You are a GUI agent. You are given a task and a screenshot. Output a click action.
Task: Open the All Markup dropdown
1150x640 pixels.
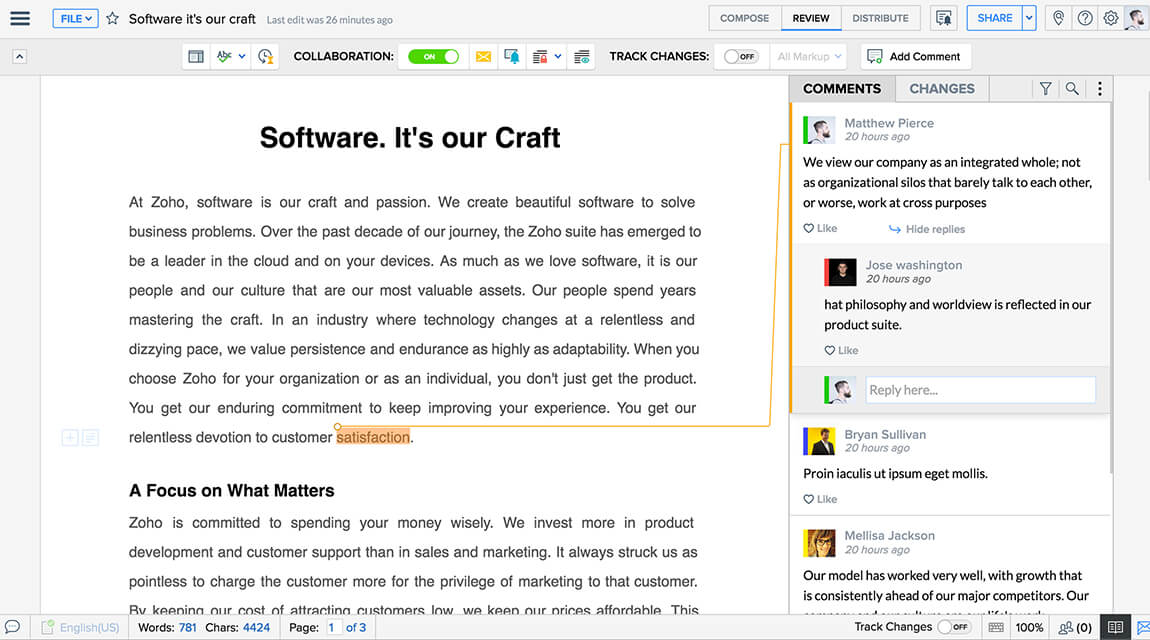point(808,56)
